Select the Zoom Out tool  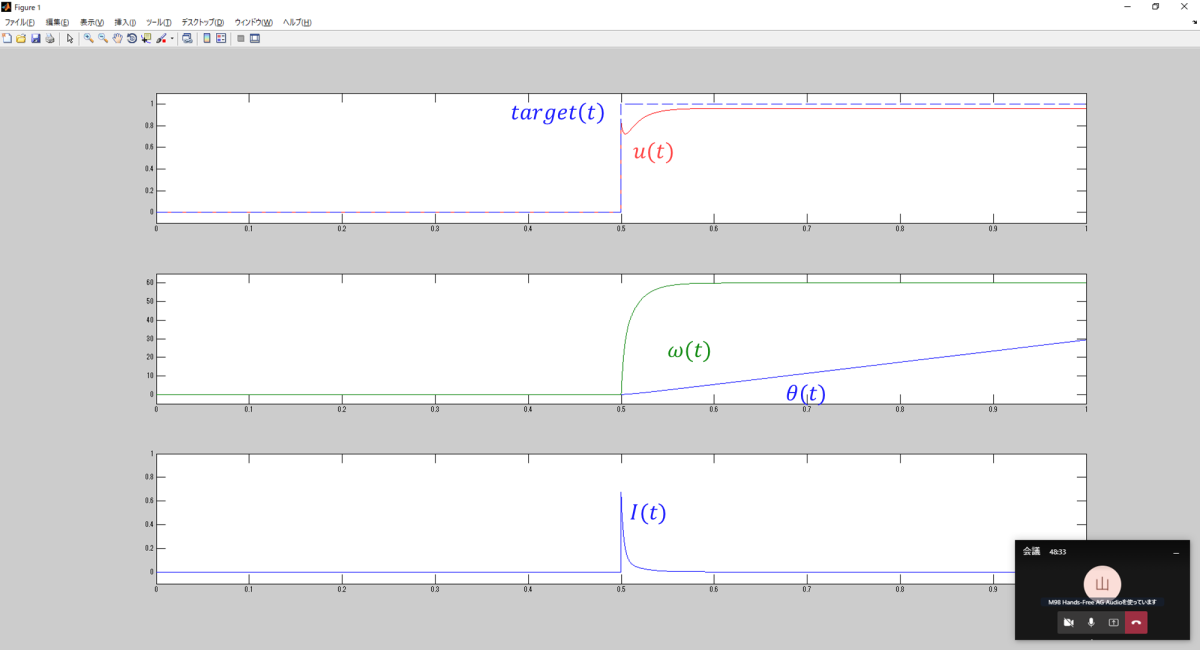(x=102, y=39)
